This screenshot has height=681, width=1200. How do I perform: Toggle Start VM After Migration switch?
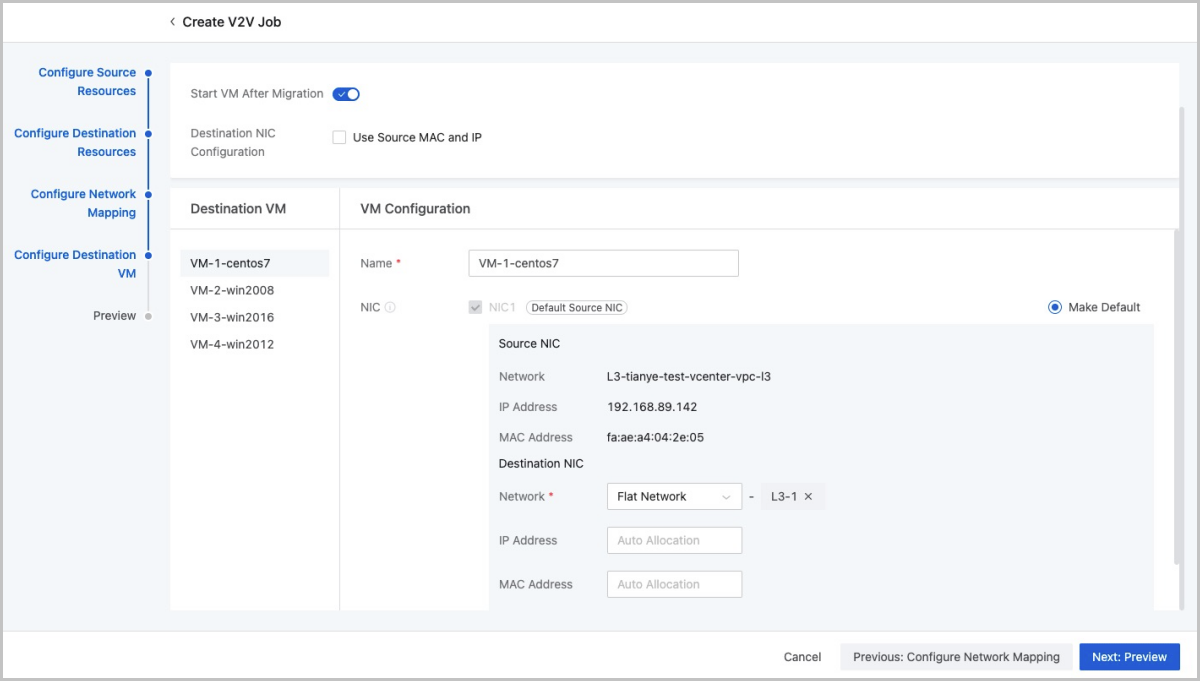[x=346, y=94]
